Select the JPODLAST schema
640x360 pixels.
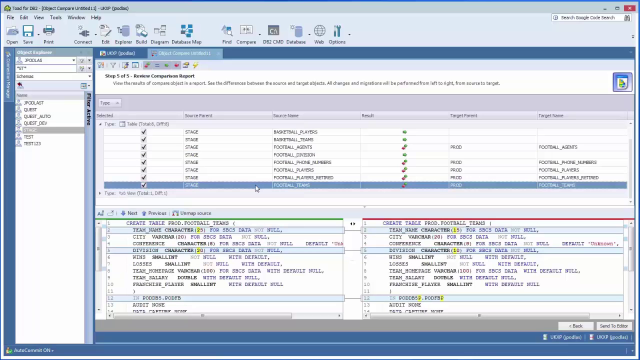point(33,103)
